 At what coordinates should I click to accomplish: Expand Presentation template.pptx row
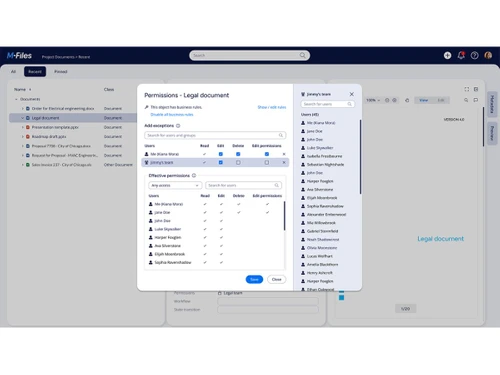(23, 127)
